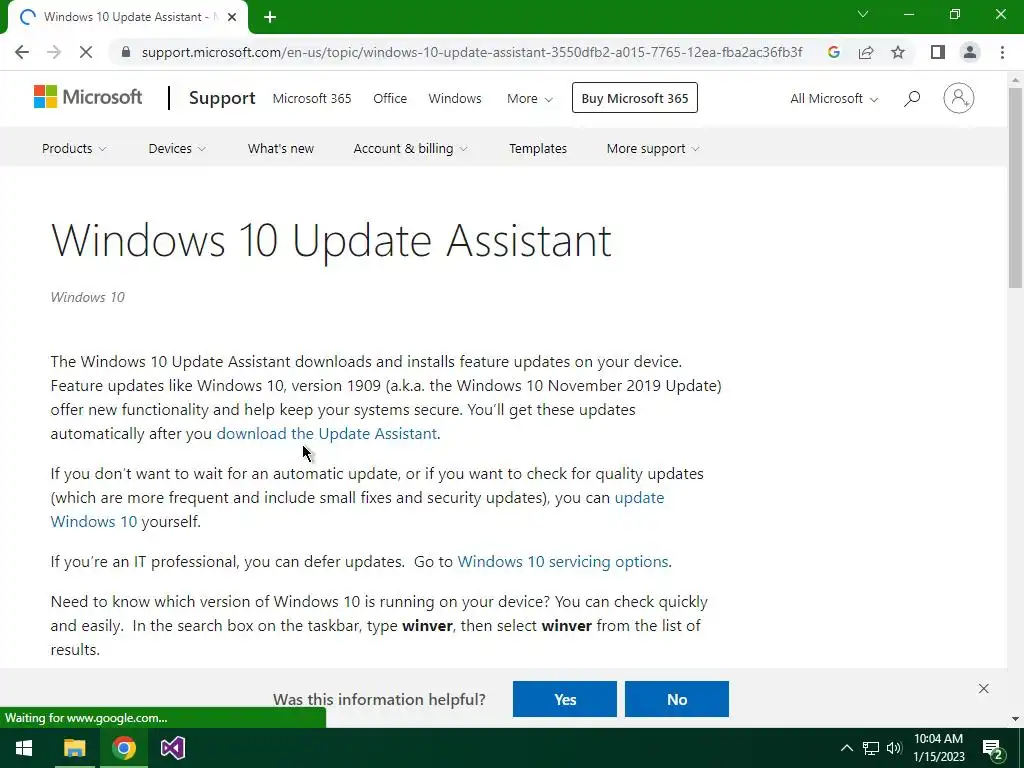This screenshot has height=768, width=1024.
Task: Open a new browser tab
Action: 270,18
